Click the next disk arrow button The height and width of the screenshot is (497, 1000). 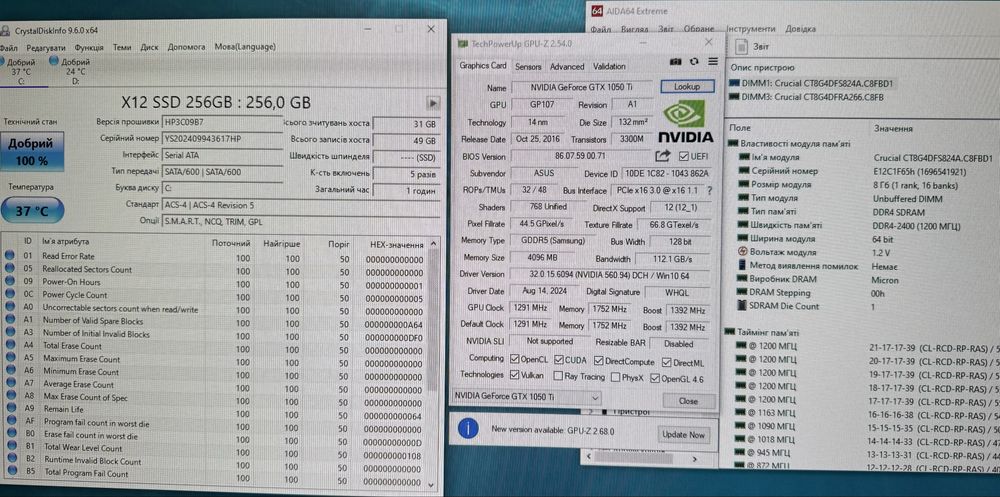pyautogui.click(x=433, y=102)
